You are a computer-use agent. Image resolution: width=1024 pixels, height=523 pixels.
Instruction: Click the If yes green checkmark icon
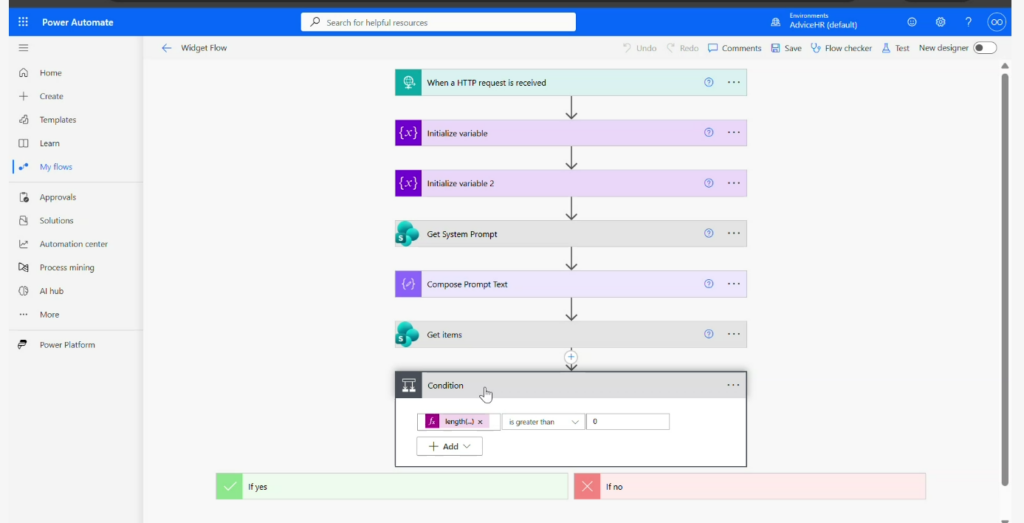tap(229, 486)
